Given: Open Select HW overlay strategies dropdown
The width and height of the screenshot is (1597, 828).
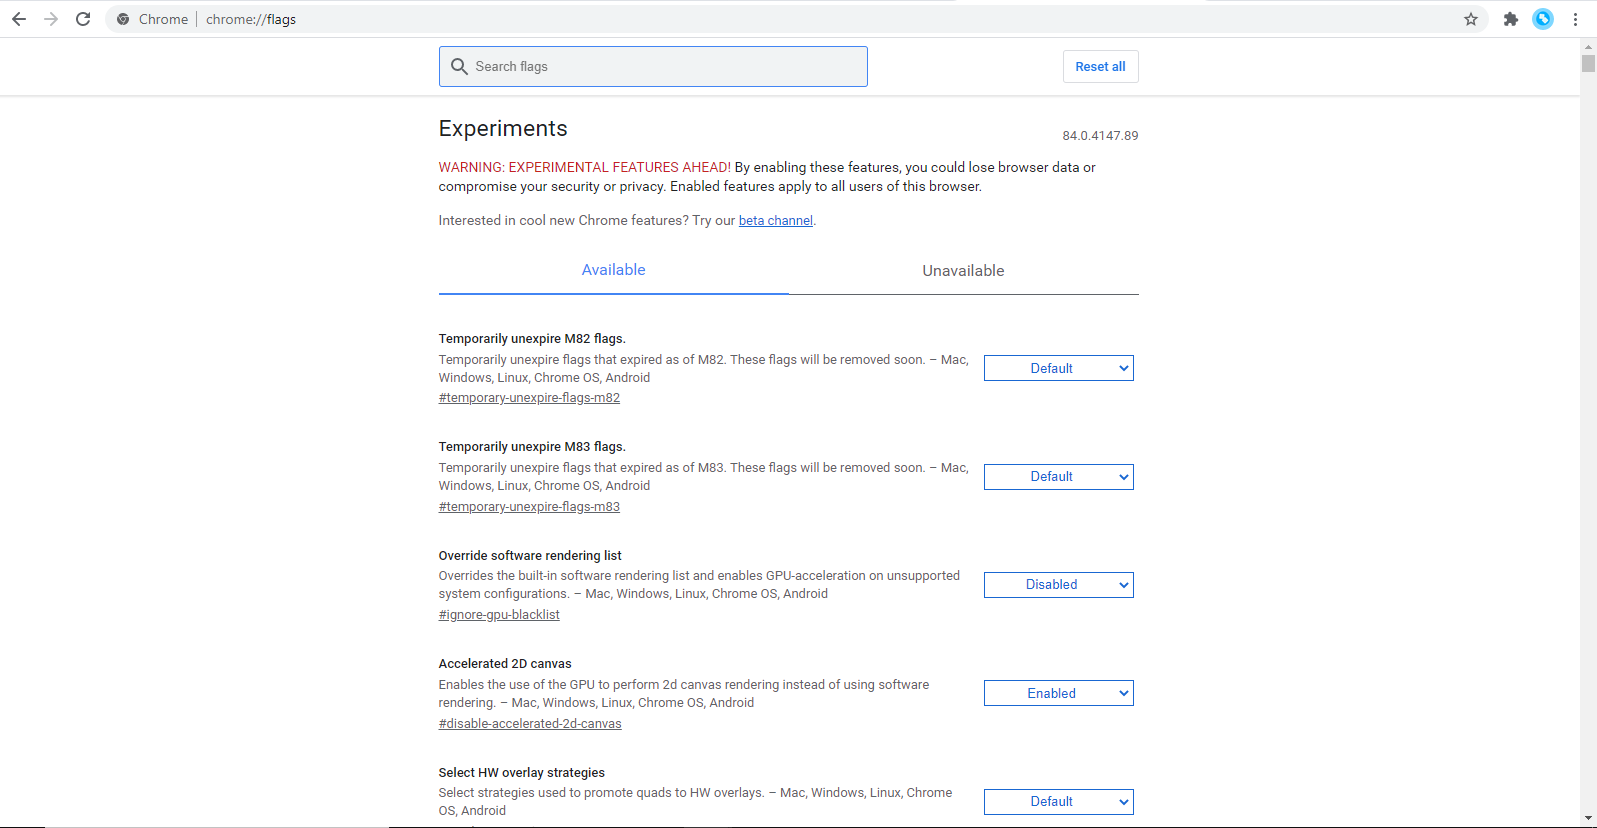Looking at the screenshot, I should point(1058,802).
